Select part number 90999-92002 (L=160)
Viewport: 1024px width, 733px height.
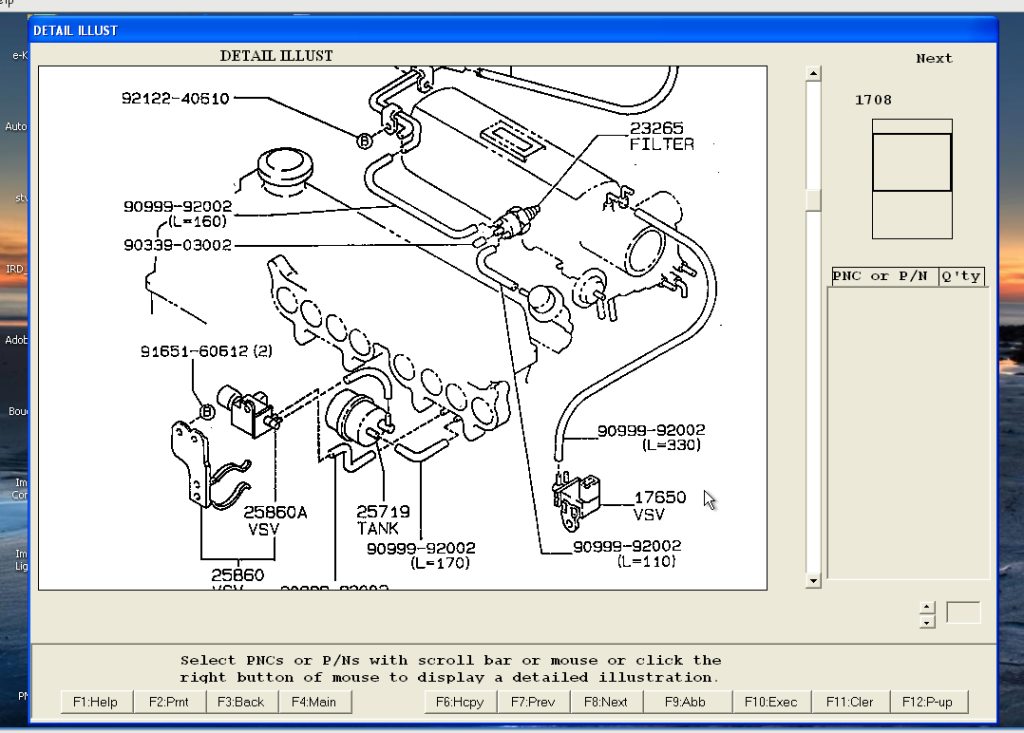[178, 214]
